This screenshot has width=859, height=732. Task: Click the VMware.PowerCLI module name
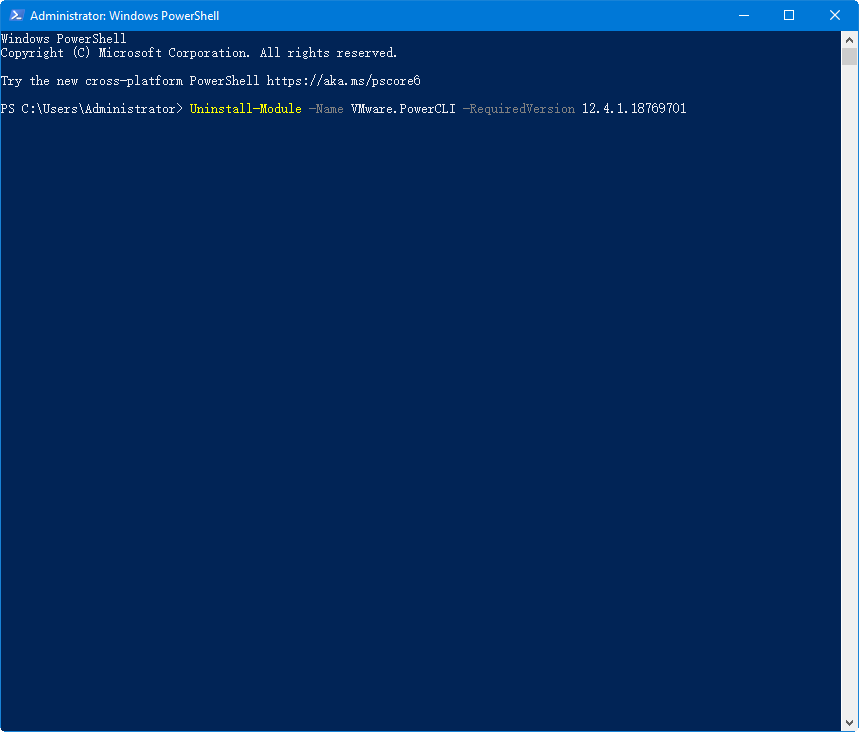404,108
